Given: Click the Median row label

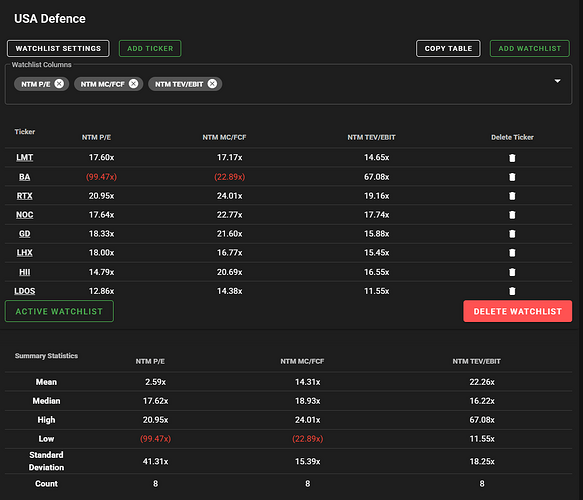Looking at the screenshot, I should pos(46,401).
